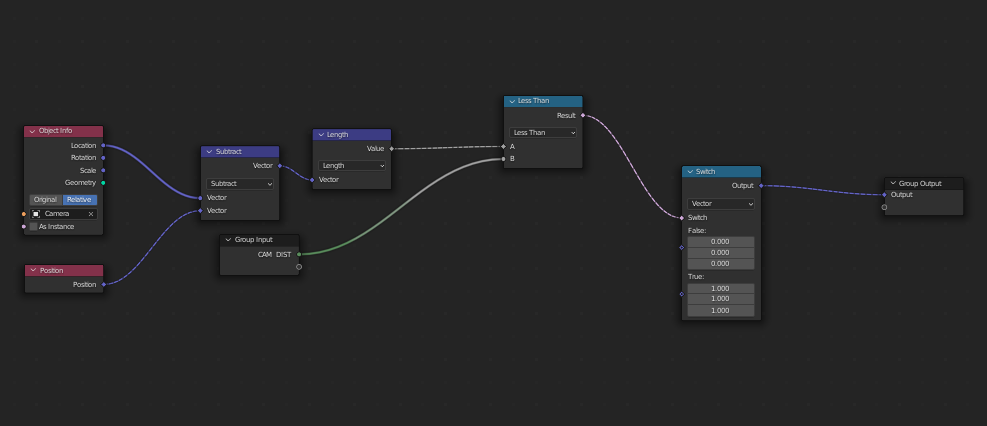The image size is (987, 426).
Task: Collapse the Subtract node chevron
Action: click(209, 152)
